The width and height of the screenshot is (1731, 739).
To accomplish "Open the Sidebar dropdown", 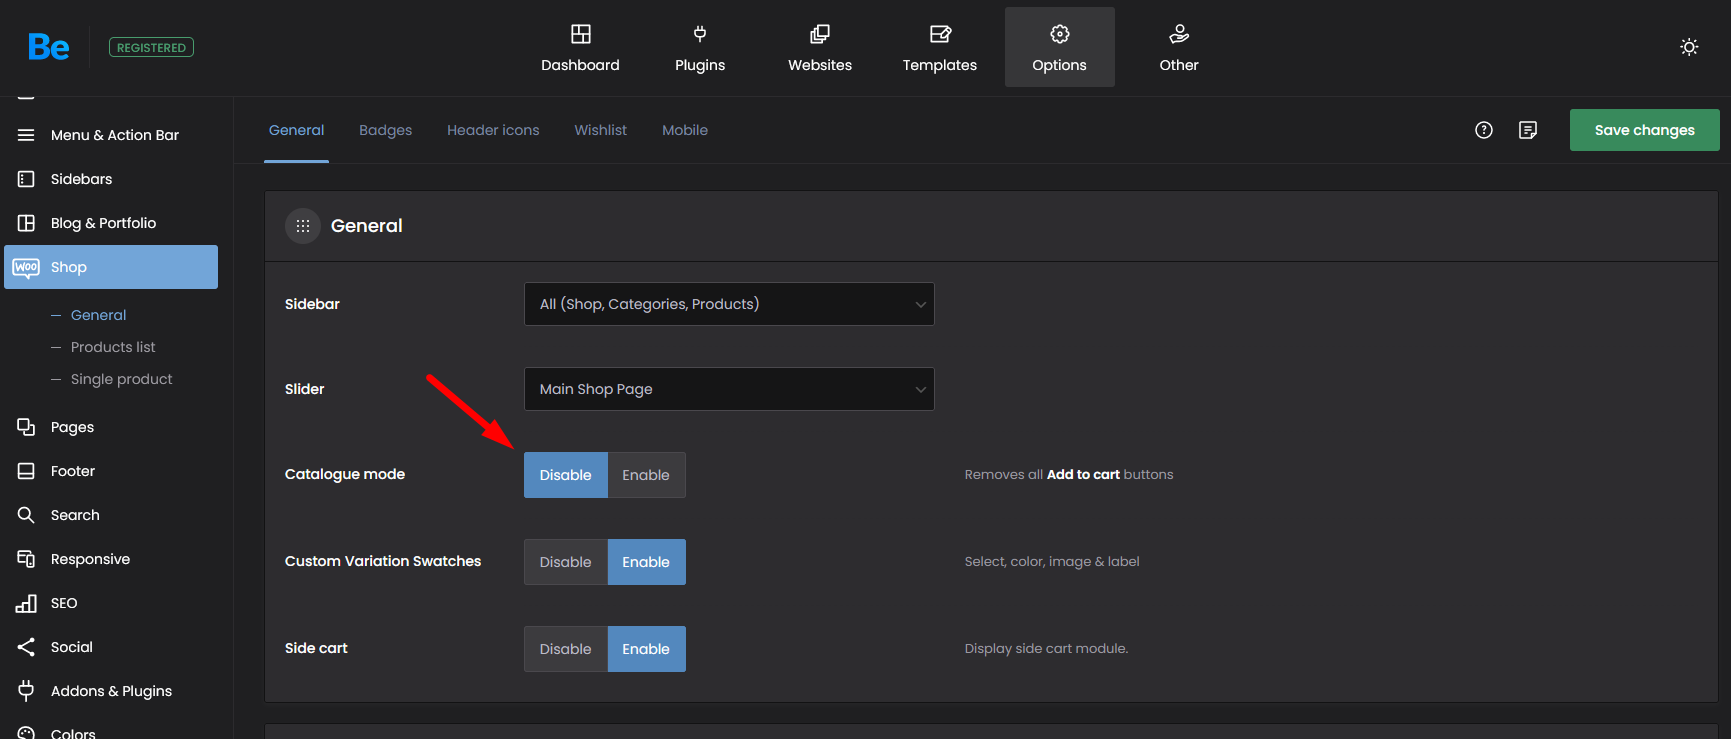I will [729, 304].
